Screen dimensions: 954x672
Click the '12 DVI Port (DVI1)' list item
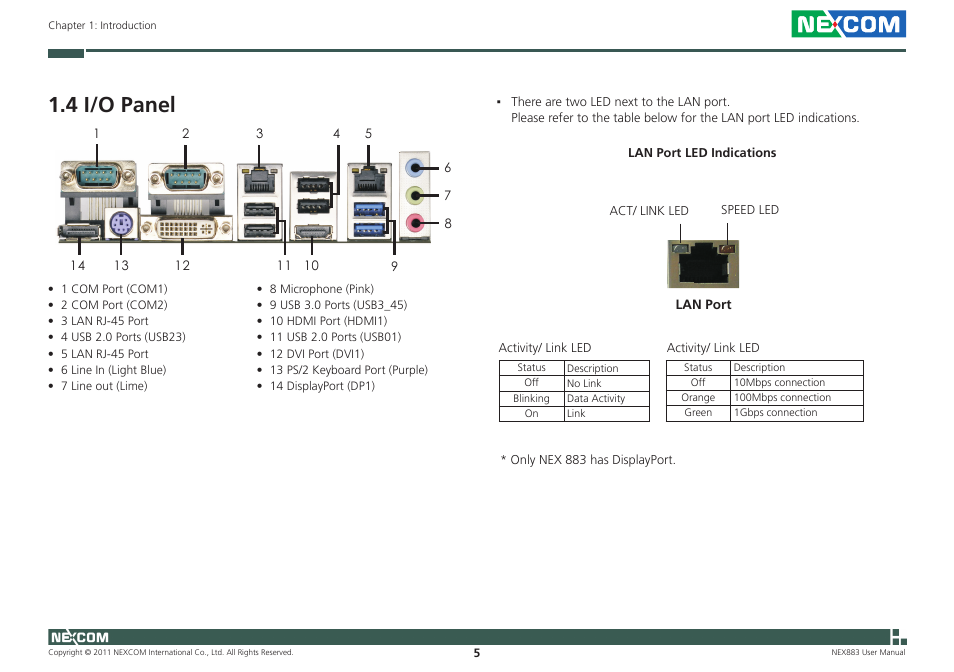coord(317,354)
